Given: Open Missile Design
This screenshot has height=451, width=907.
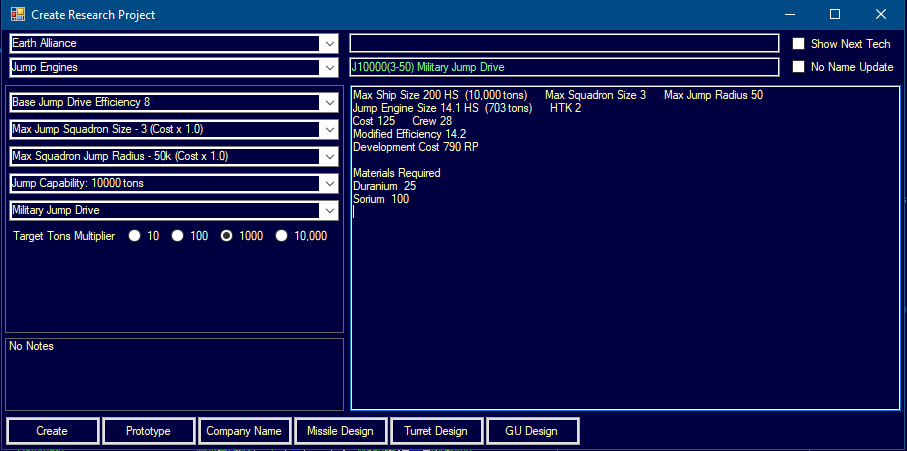Looking at the screenshot, I should (x=340, y=431).
